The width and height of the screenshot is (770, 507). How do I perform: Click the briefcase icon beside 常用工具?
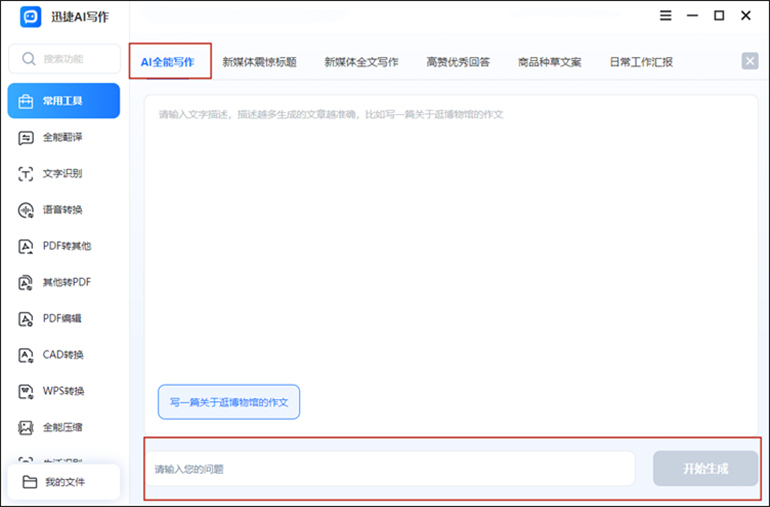click(x=25, y=101)
